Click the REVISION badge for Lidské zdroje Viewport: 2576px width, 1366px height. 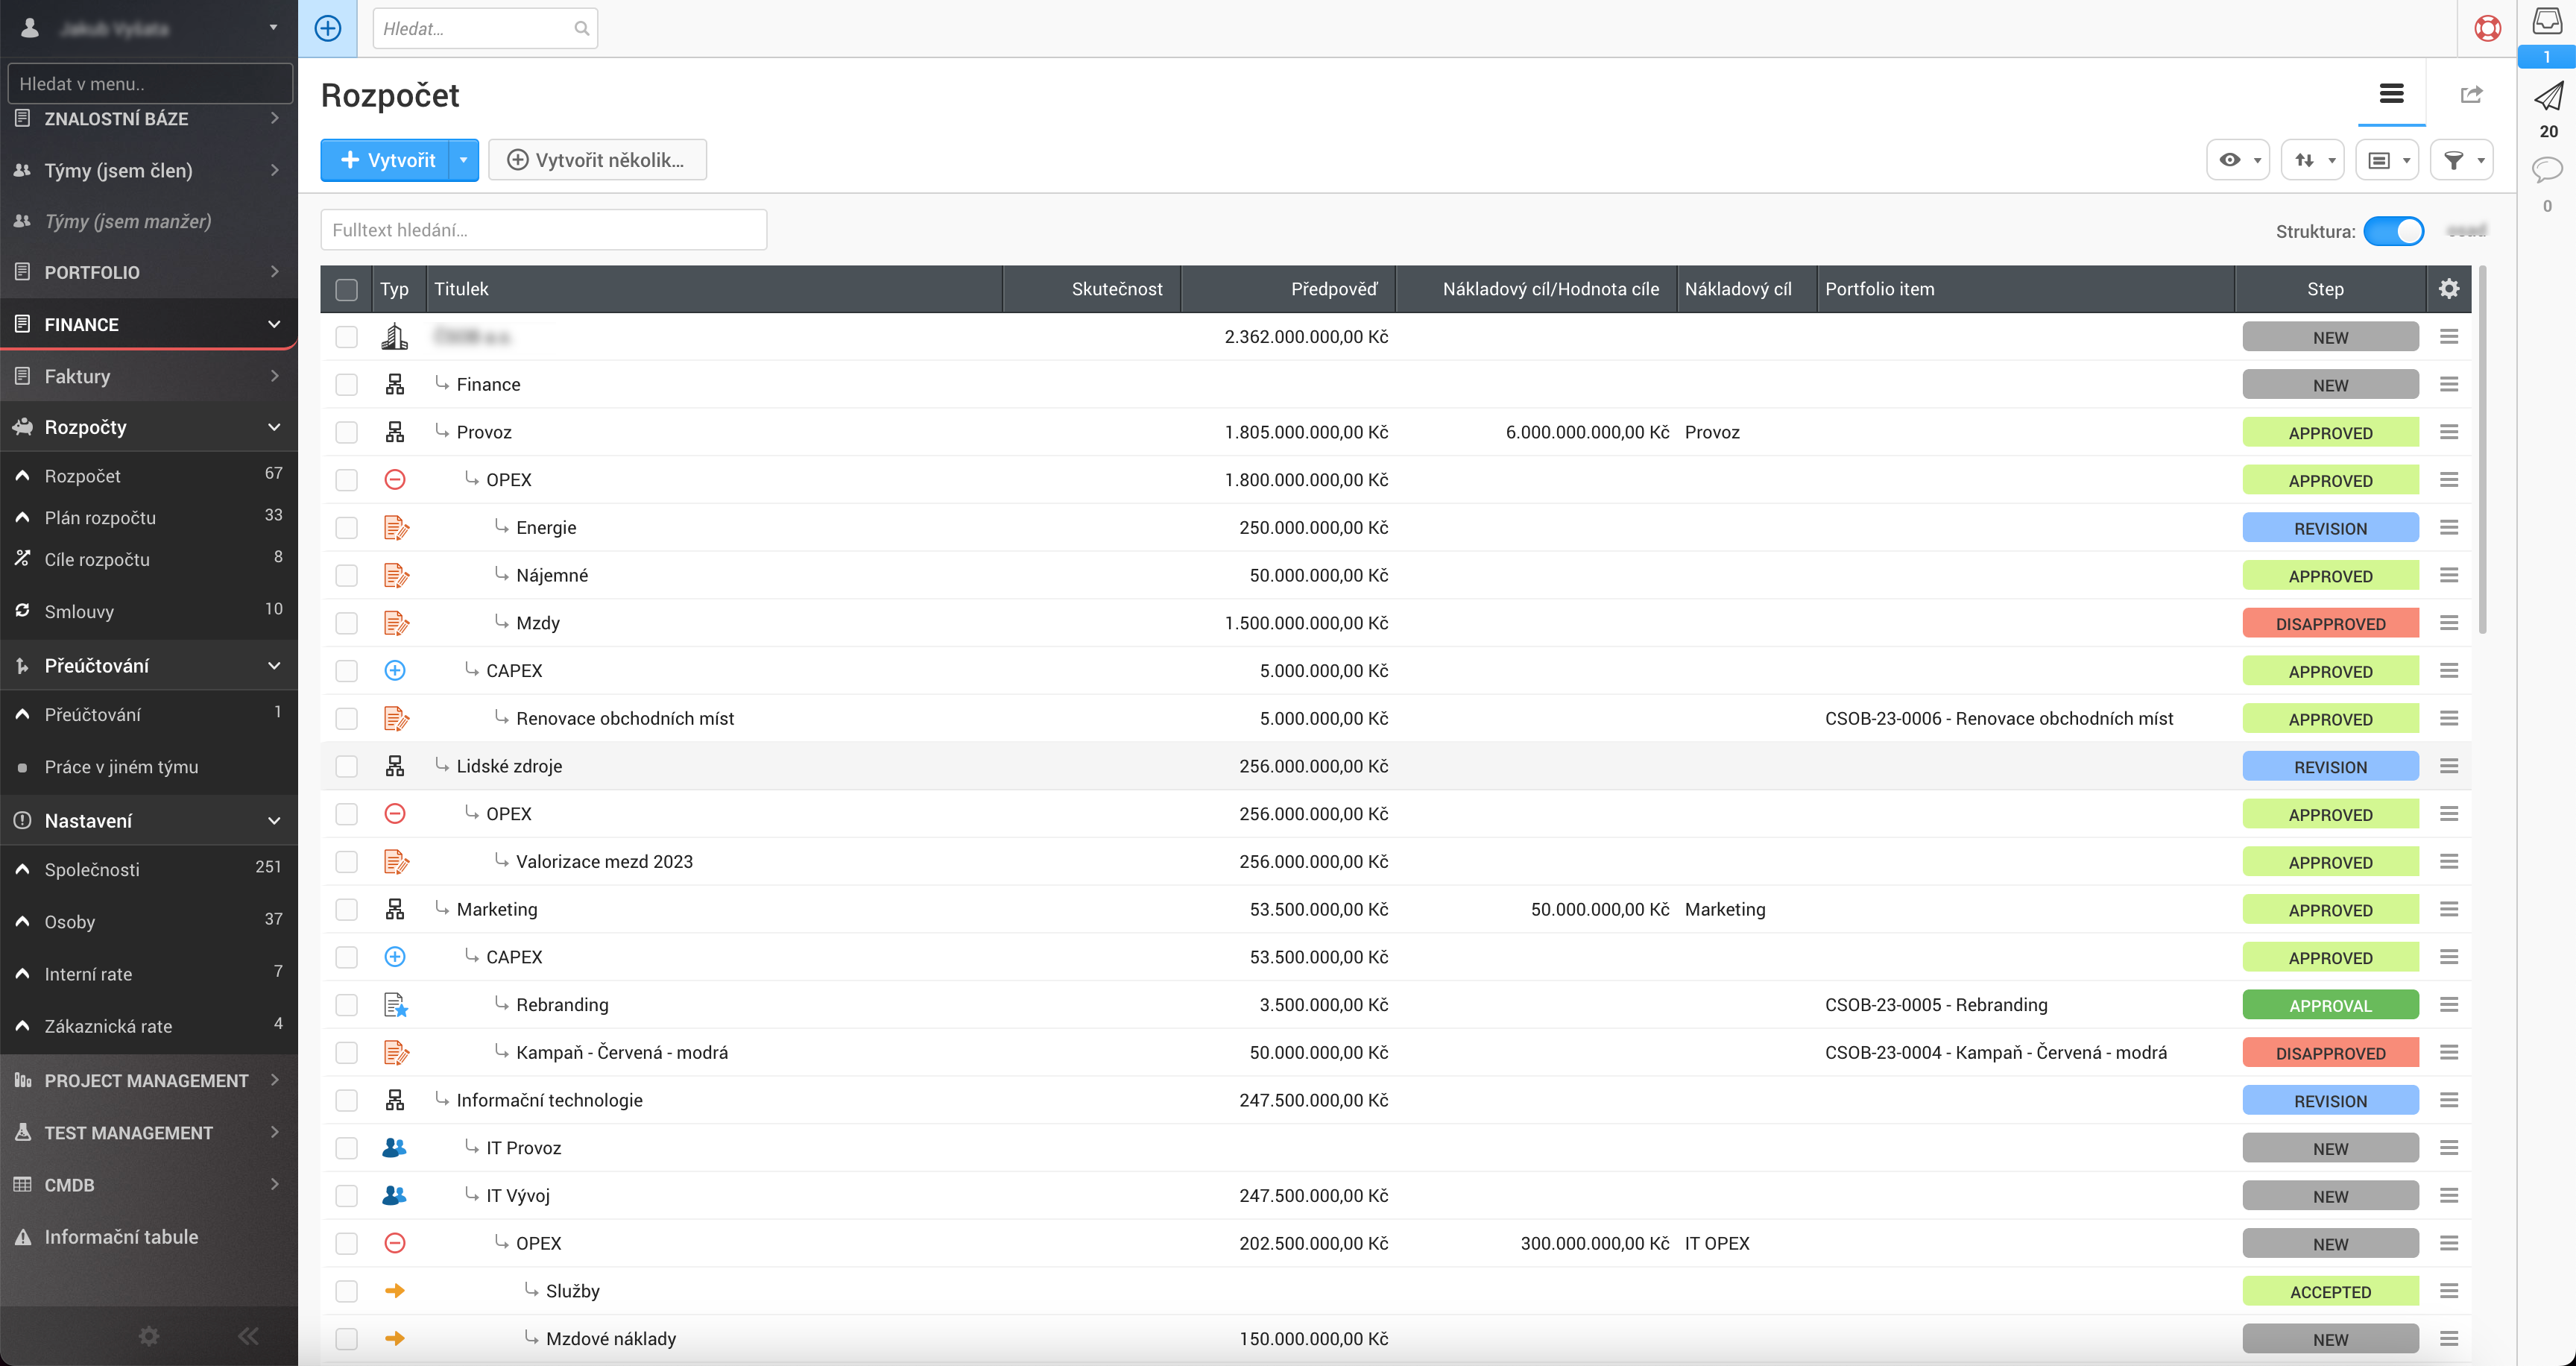tap(2329, 766)
